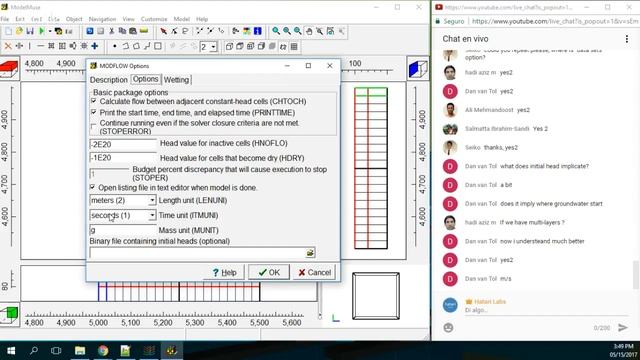This screenshot has width=640, height=360.
Task: Open emoji picker in live chat
Action: click(448, 328)
